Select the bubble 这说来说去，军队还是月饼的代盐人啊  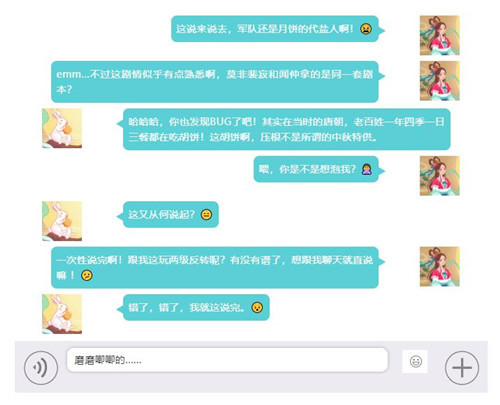point(275,29)
